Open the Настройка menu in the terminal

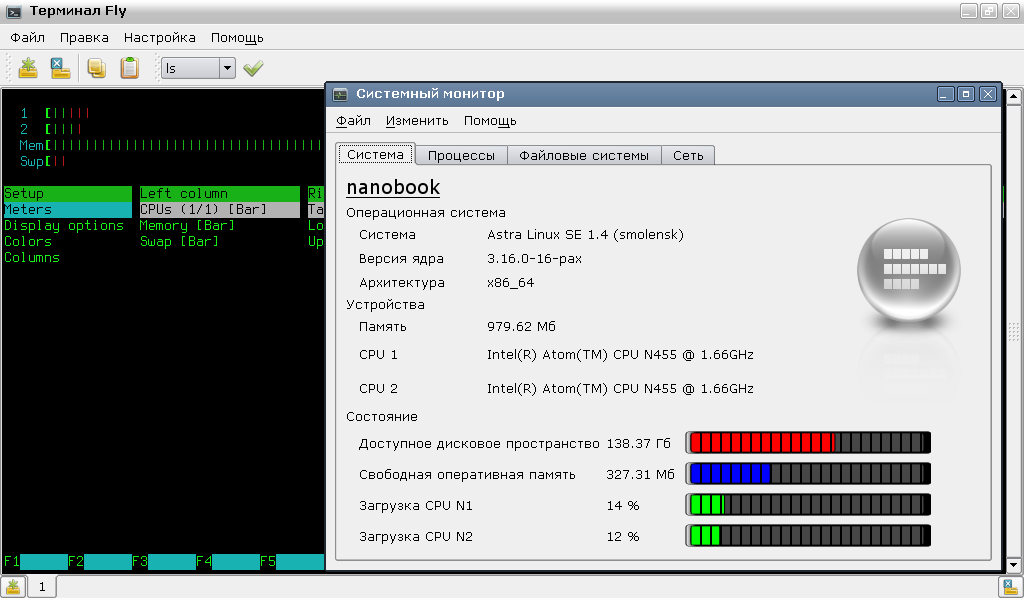[x=160, y=38]
